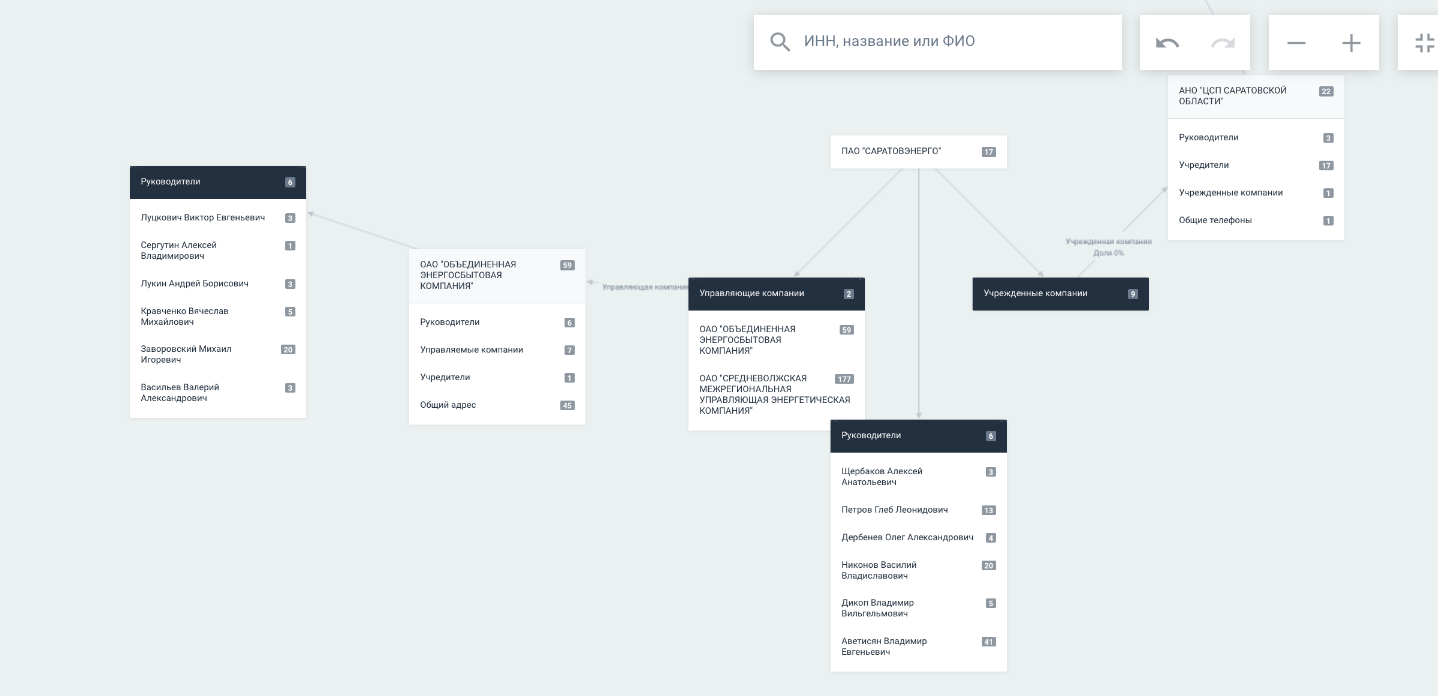Screen dimensions: 1438x696
Task: Click badge 22 on АНО ЦСП card
Action: pos(1326,91)
